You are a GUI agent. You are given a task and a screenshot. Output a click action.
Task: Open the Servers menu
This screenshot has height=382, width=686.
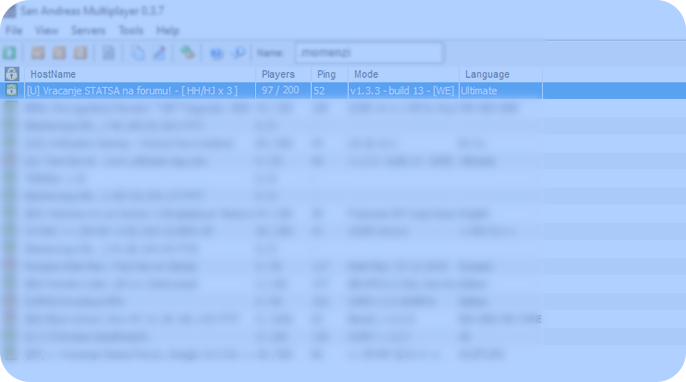click(x=88, y=30)
